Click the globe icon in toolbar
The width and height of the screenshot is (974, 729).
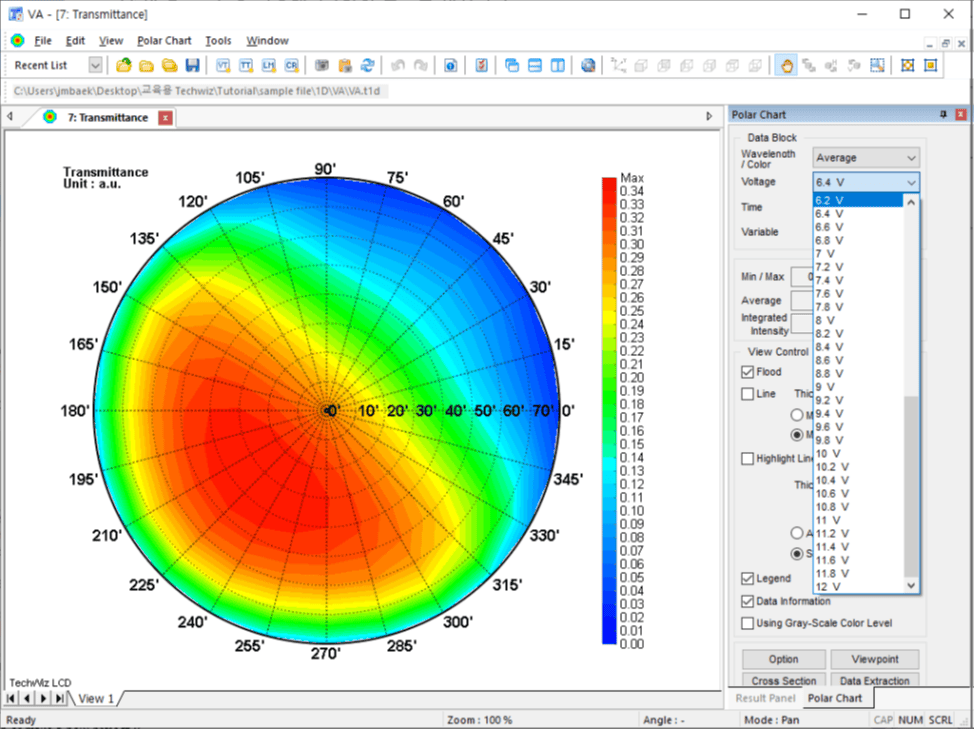click(588, 65)
